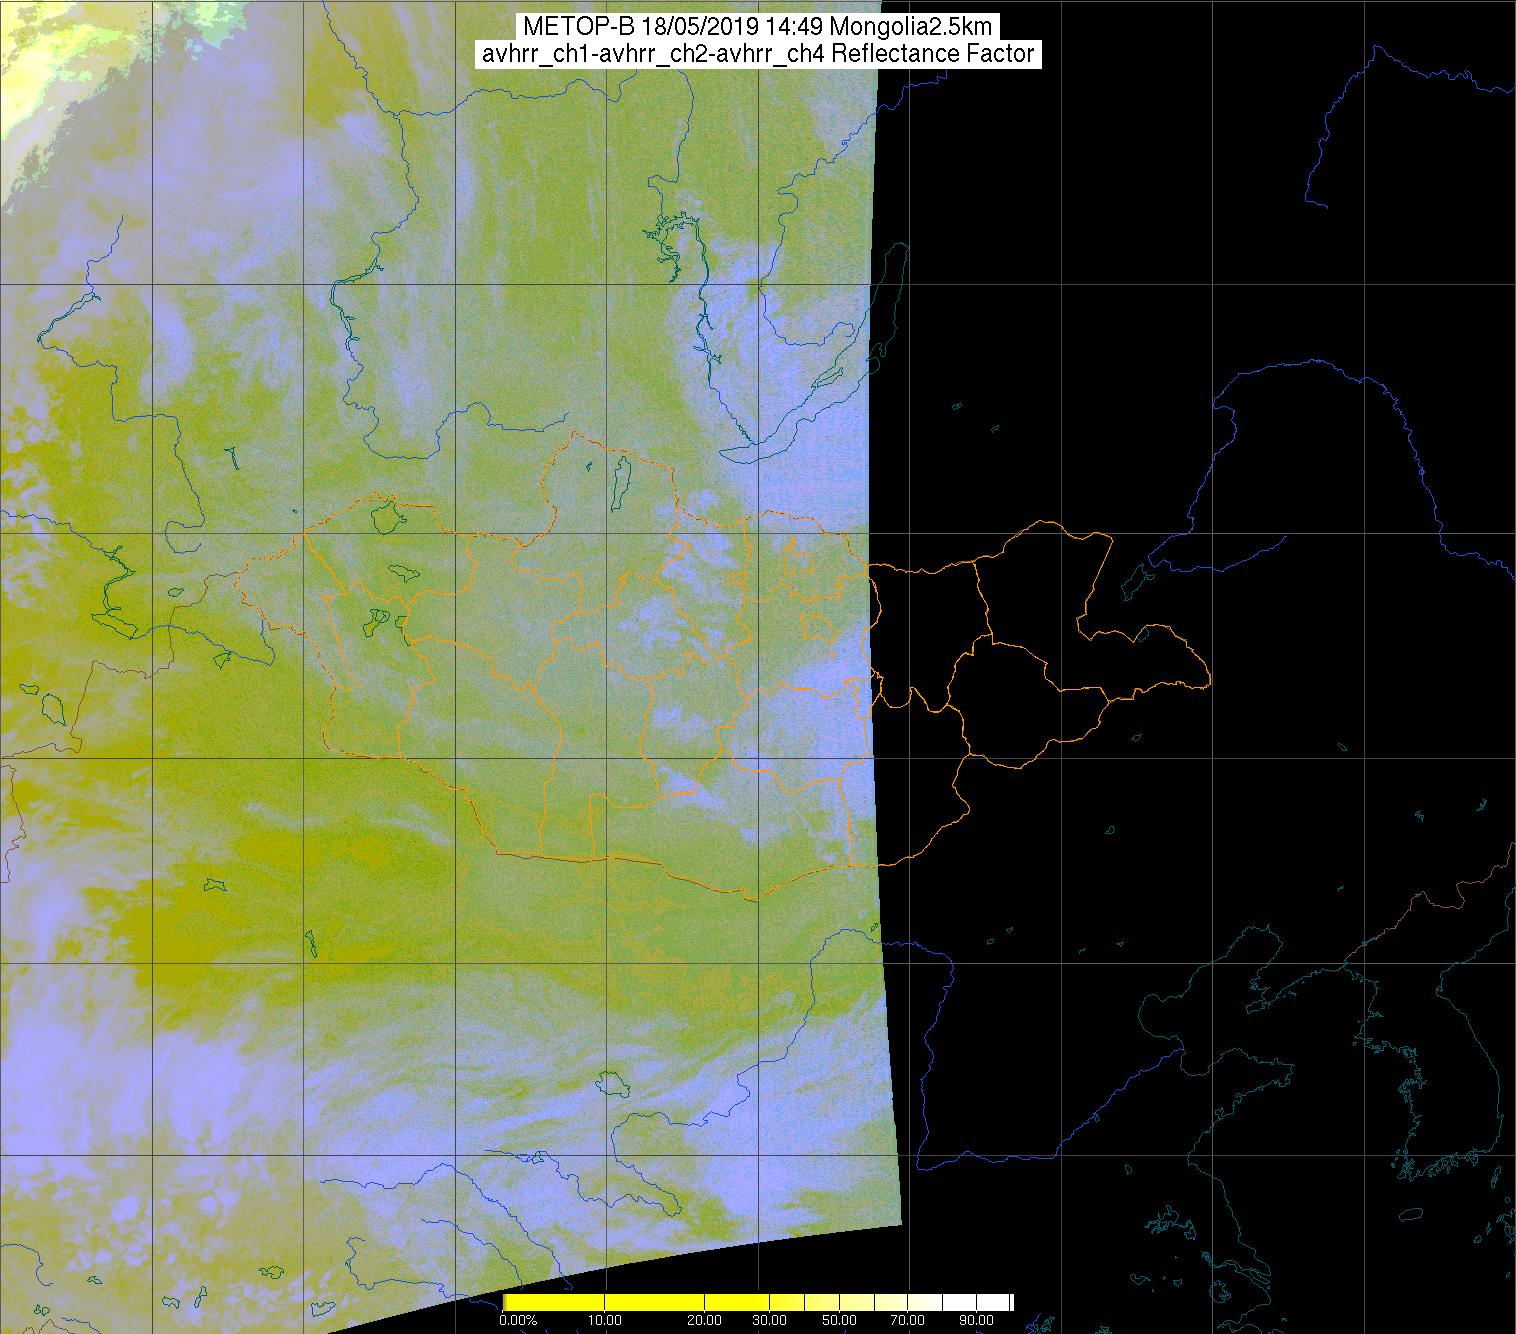This screenshot has width=1516, height=1334.
Task: Click the '20.00' colorbar label
Action: (705, 1321)
